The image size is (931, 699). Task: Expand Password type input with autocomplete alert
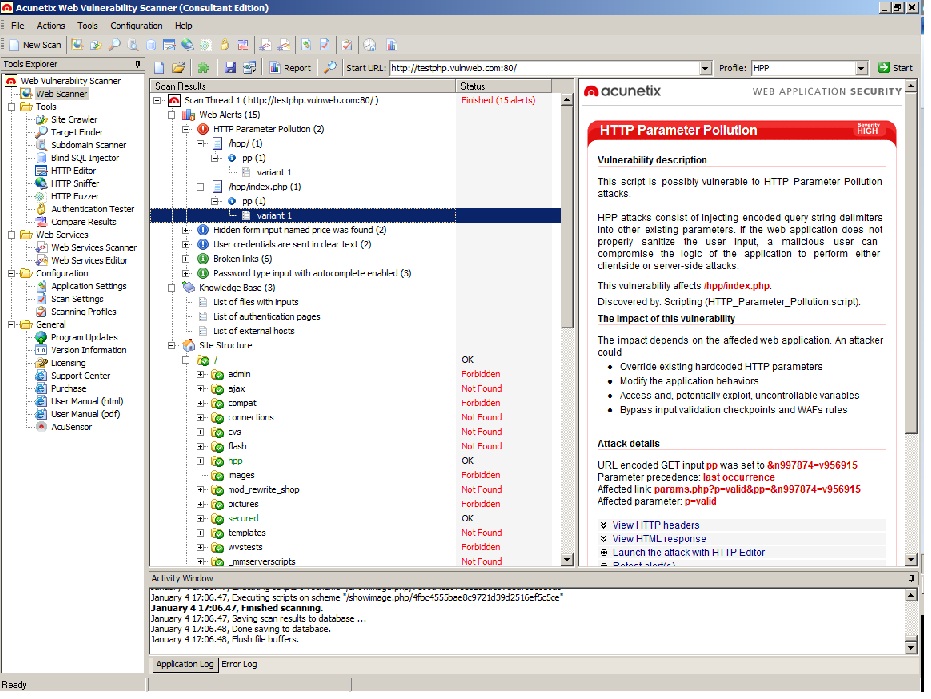point(186,273)
